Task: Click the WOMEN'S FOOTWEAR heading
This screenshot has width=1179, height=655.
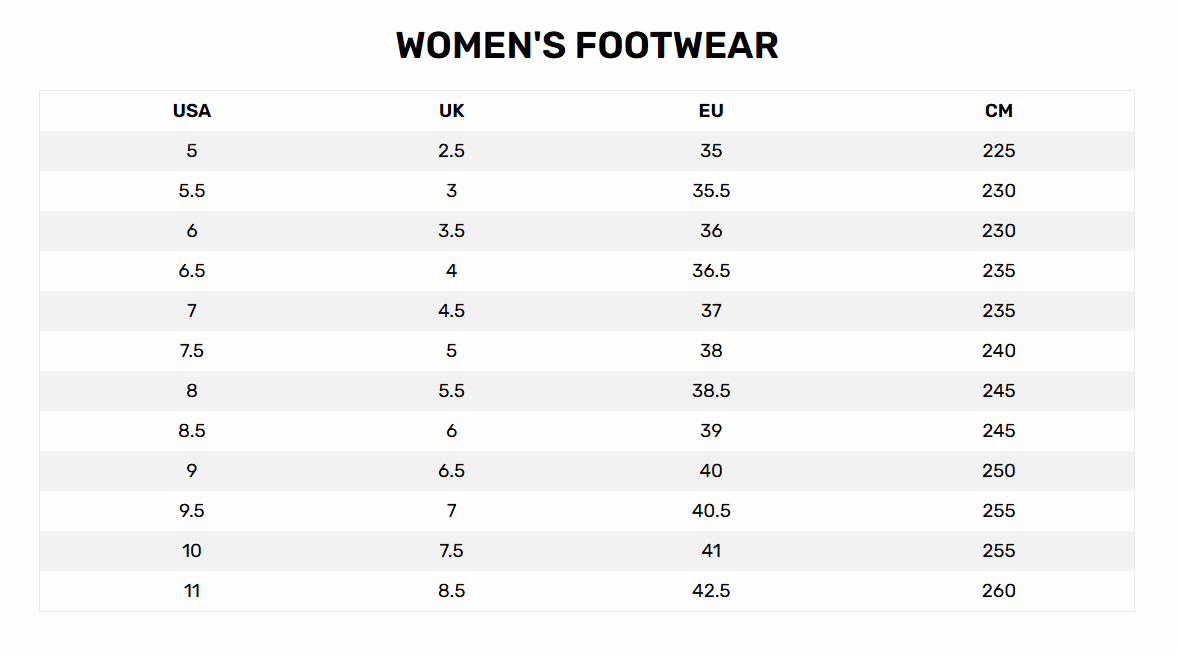Action: pyautogui.click(x=587, y=46)
